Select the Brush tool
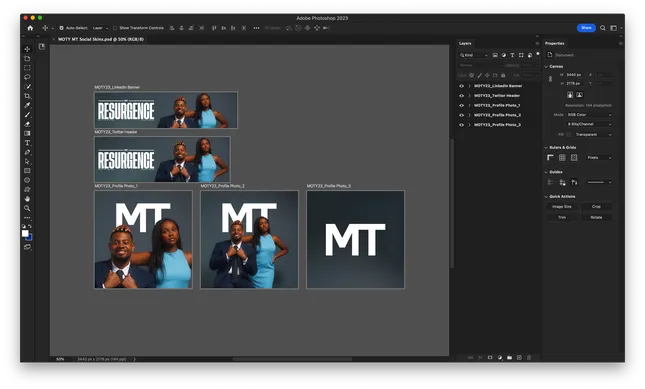 [x=27, y=115]
